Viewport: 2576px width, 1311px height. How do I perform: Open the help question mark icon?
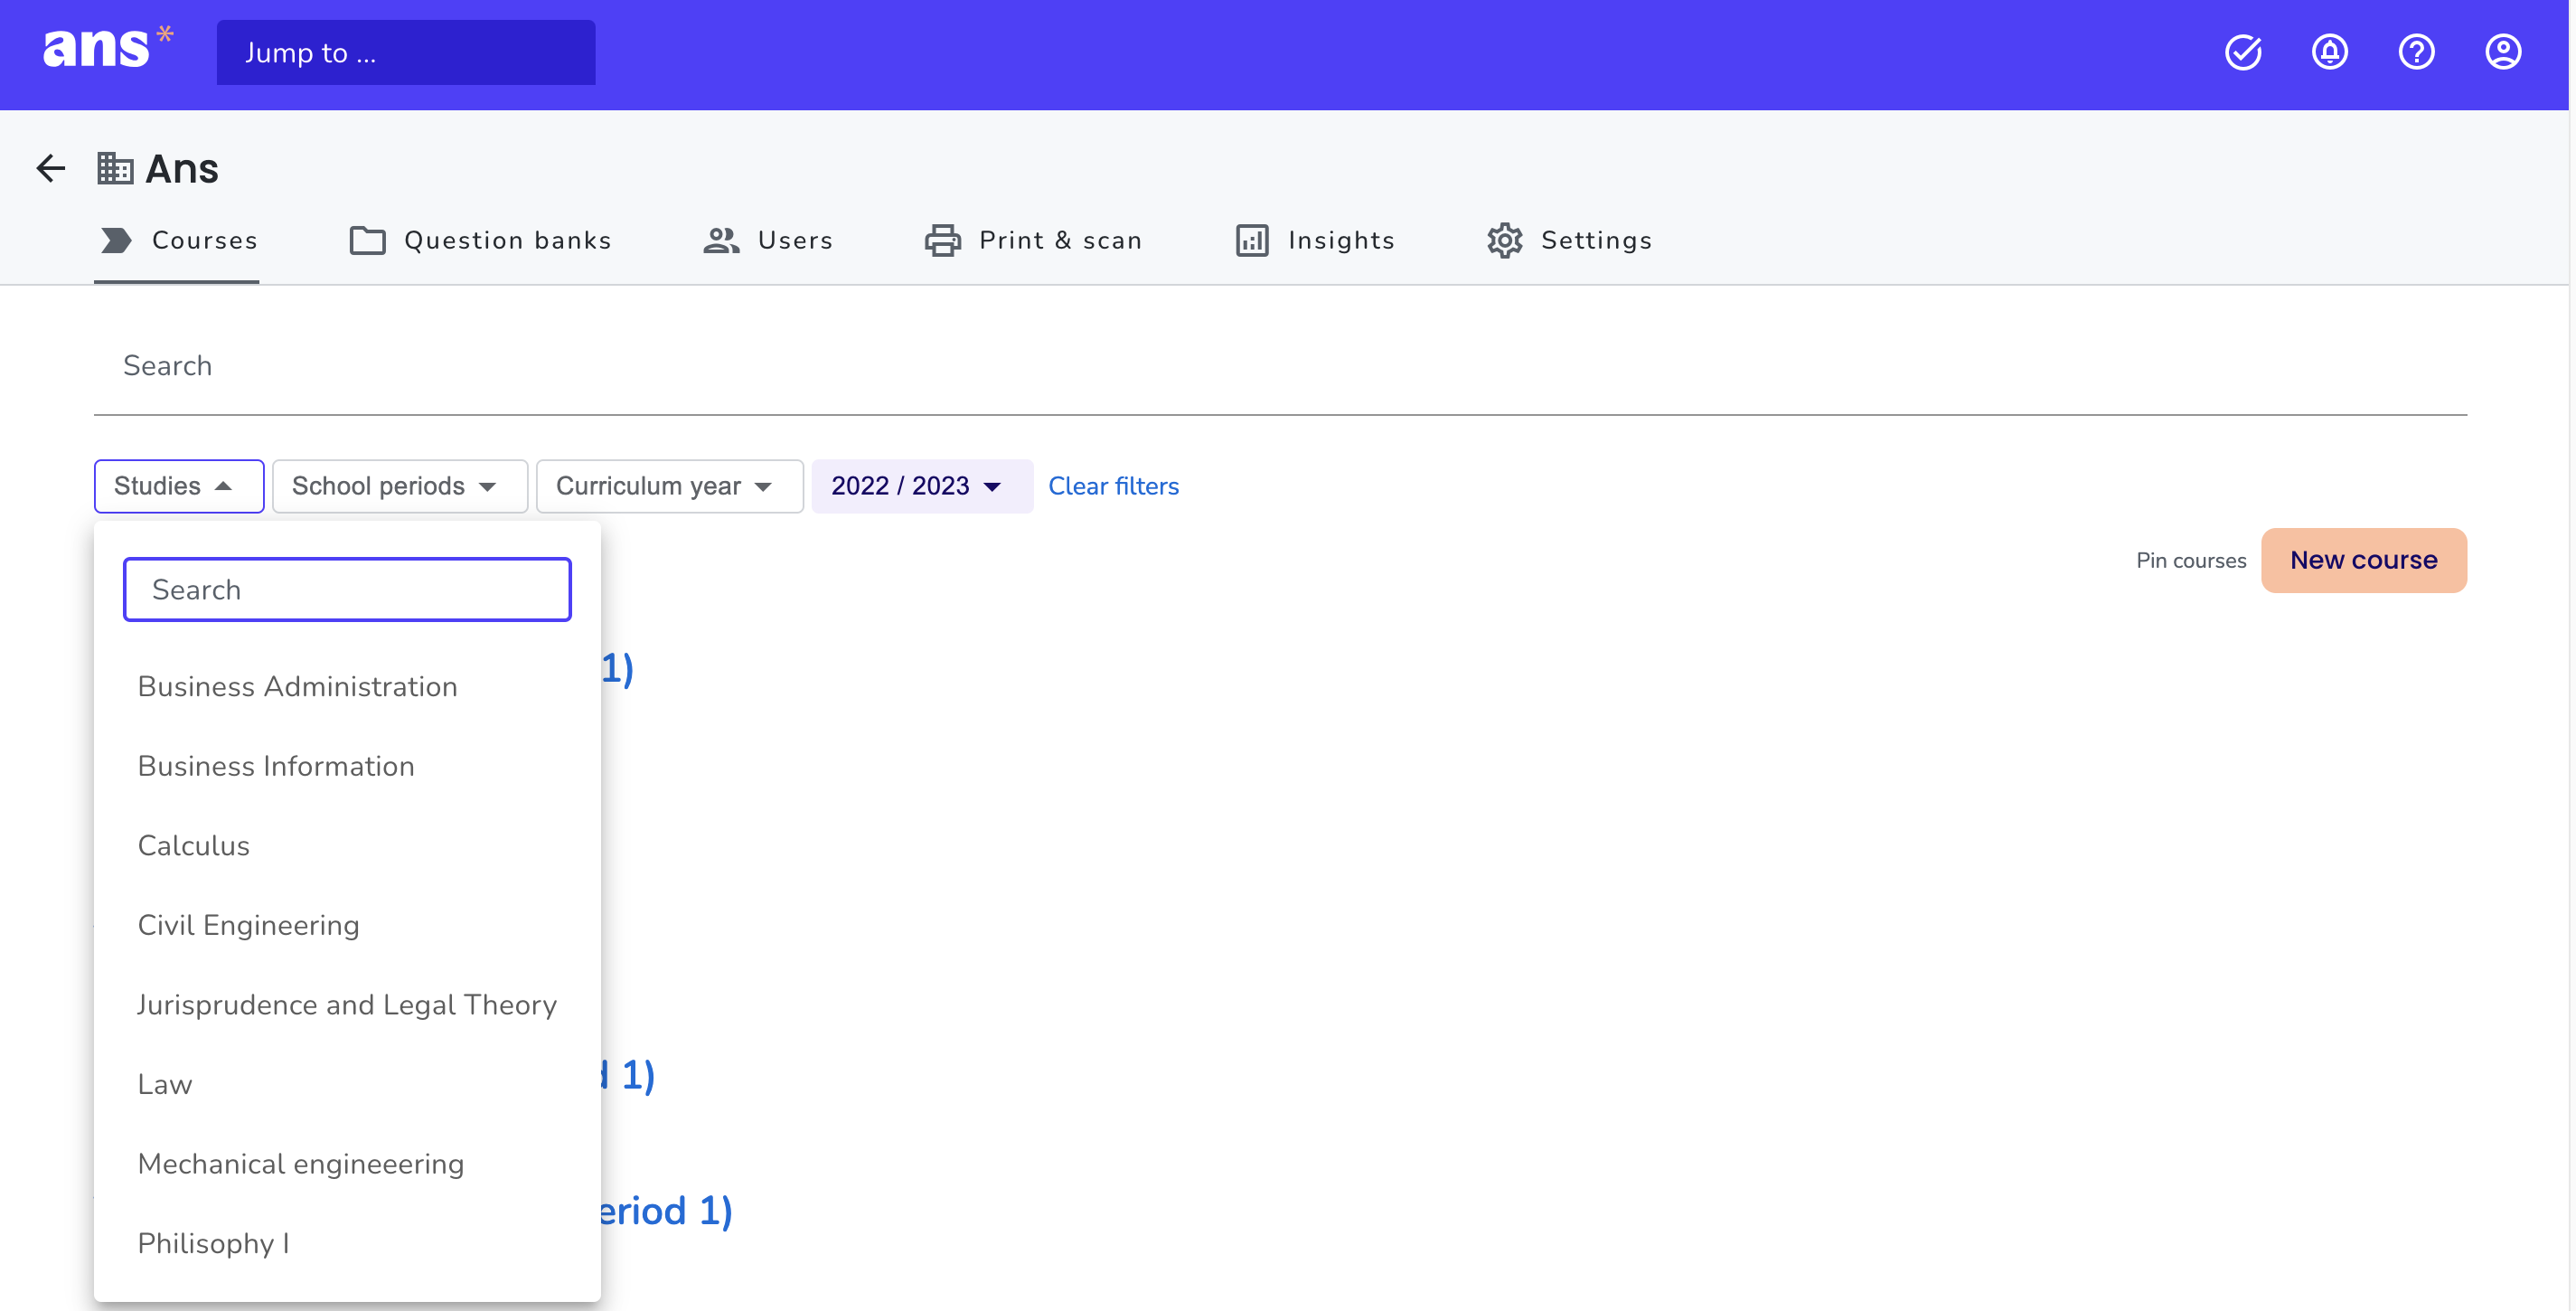click(x=2416, y=52)
